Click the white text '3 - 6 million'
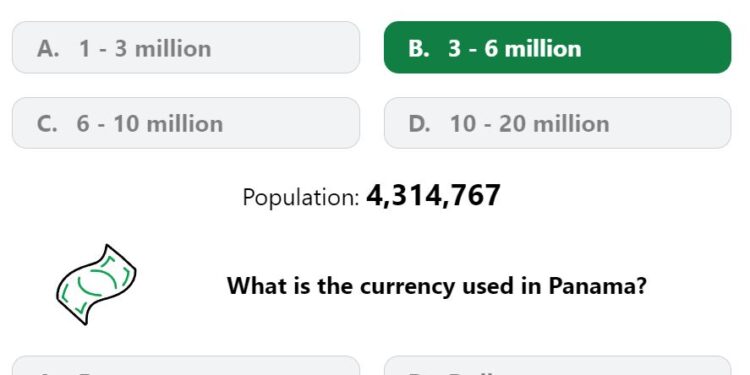The height and width of the screenshot is (375, 750). [x=515, y=48]
